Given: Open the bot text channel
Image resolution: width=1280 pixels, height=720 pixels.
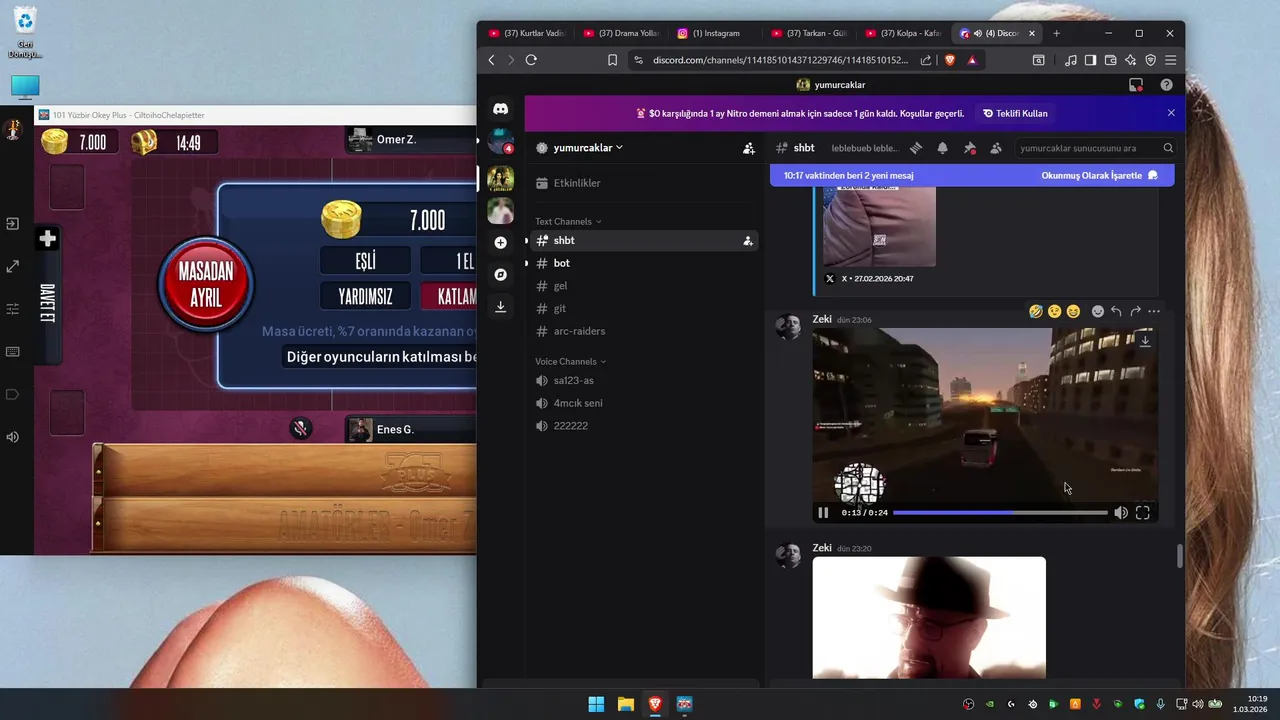Looking at the screenshot, I should (x=642, y=263).
